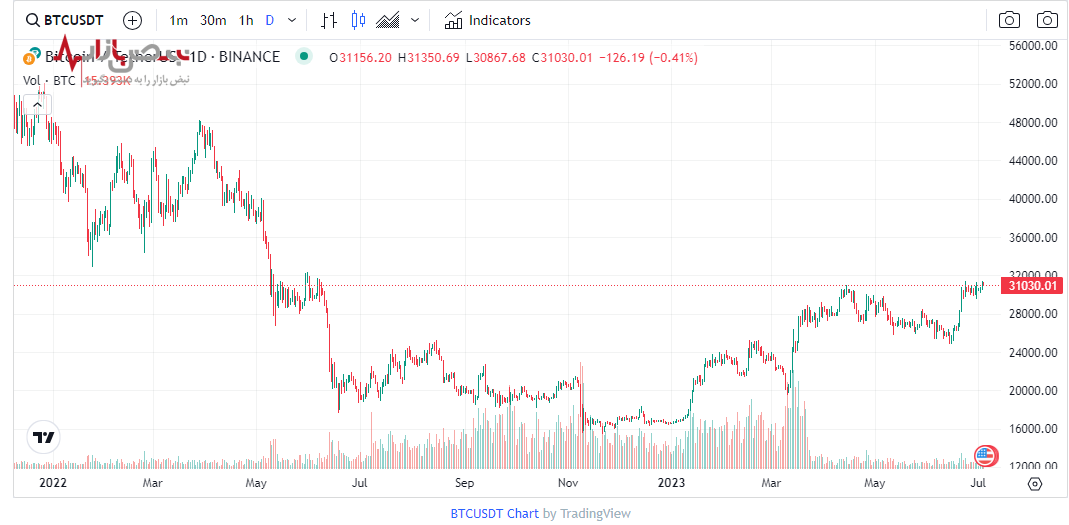The image size is (1069, 525).
Task: Expand the timeframe interval dropdown
Action: tap(292, 20)
